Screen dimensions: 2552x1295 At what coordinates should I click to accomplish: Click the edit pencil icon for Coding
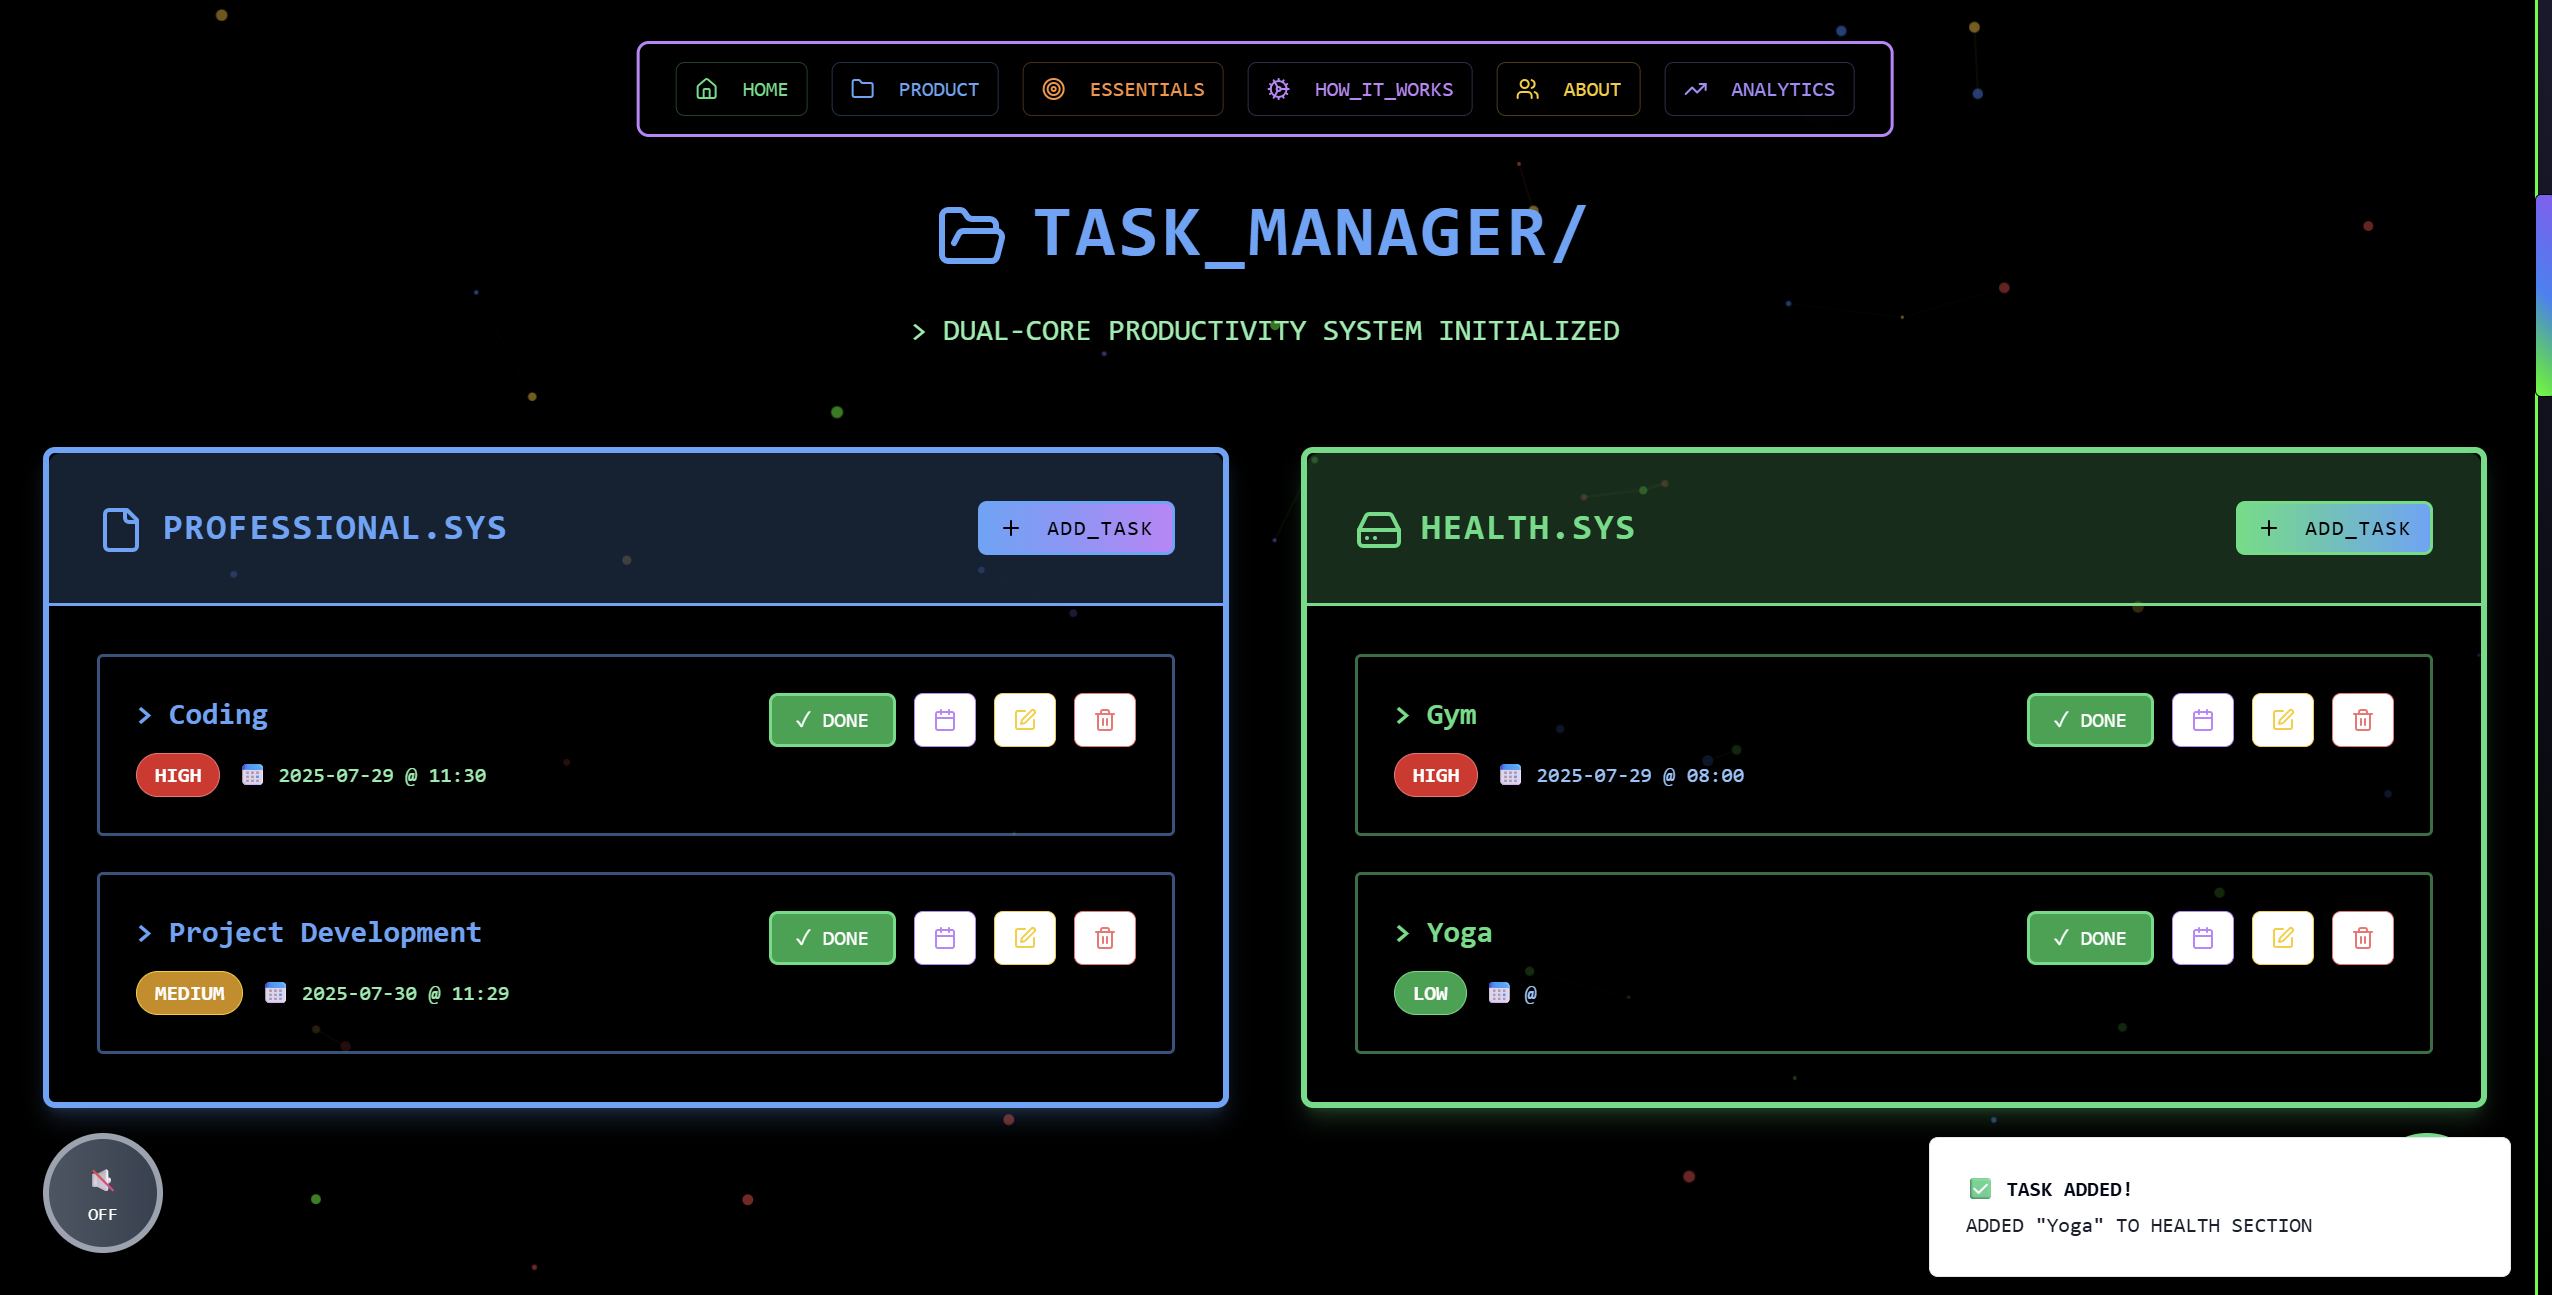(1024, 720)
